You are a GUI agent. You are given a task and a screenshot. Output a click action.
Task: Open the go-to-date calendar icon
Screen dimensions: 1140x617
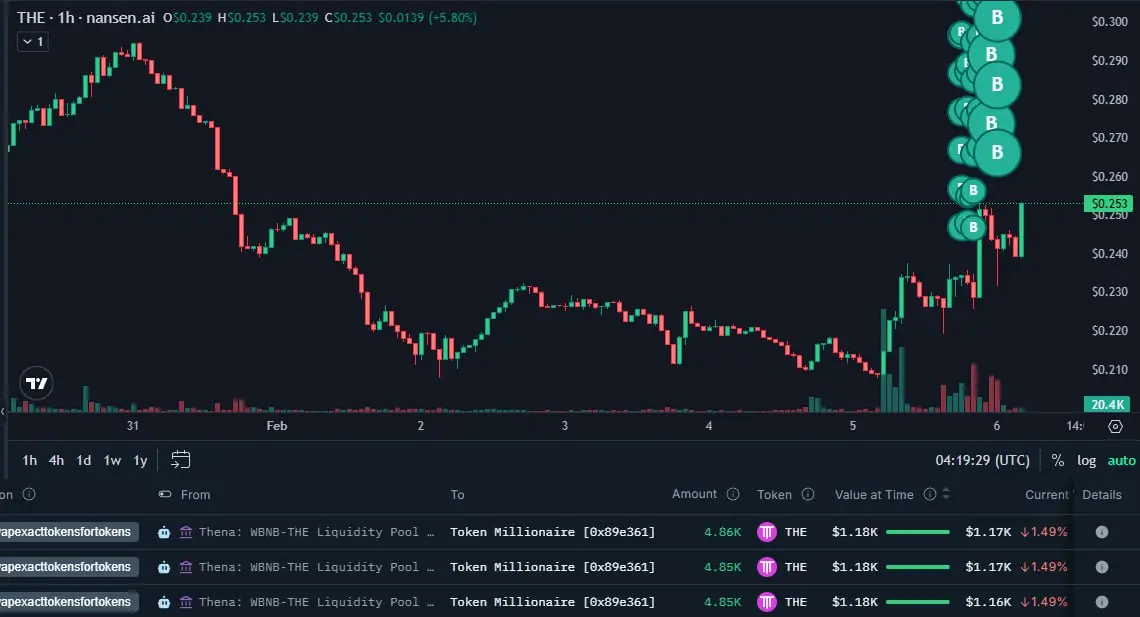coord(180,459)
